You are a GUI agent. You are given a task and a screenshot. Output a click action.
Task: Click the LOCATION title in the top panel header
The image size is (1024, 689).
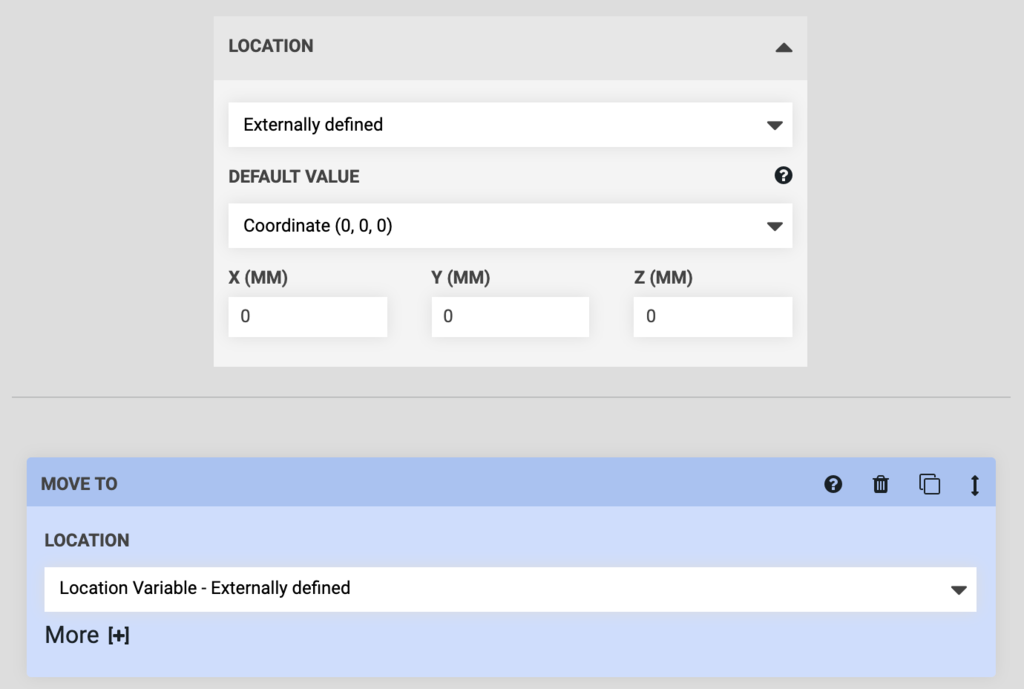(270, 46)
